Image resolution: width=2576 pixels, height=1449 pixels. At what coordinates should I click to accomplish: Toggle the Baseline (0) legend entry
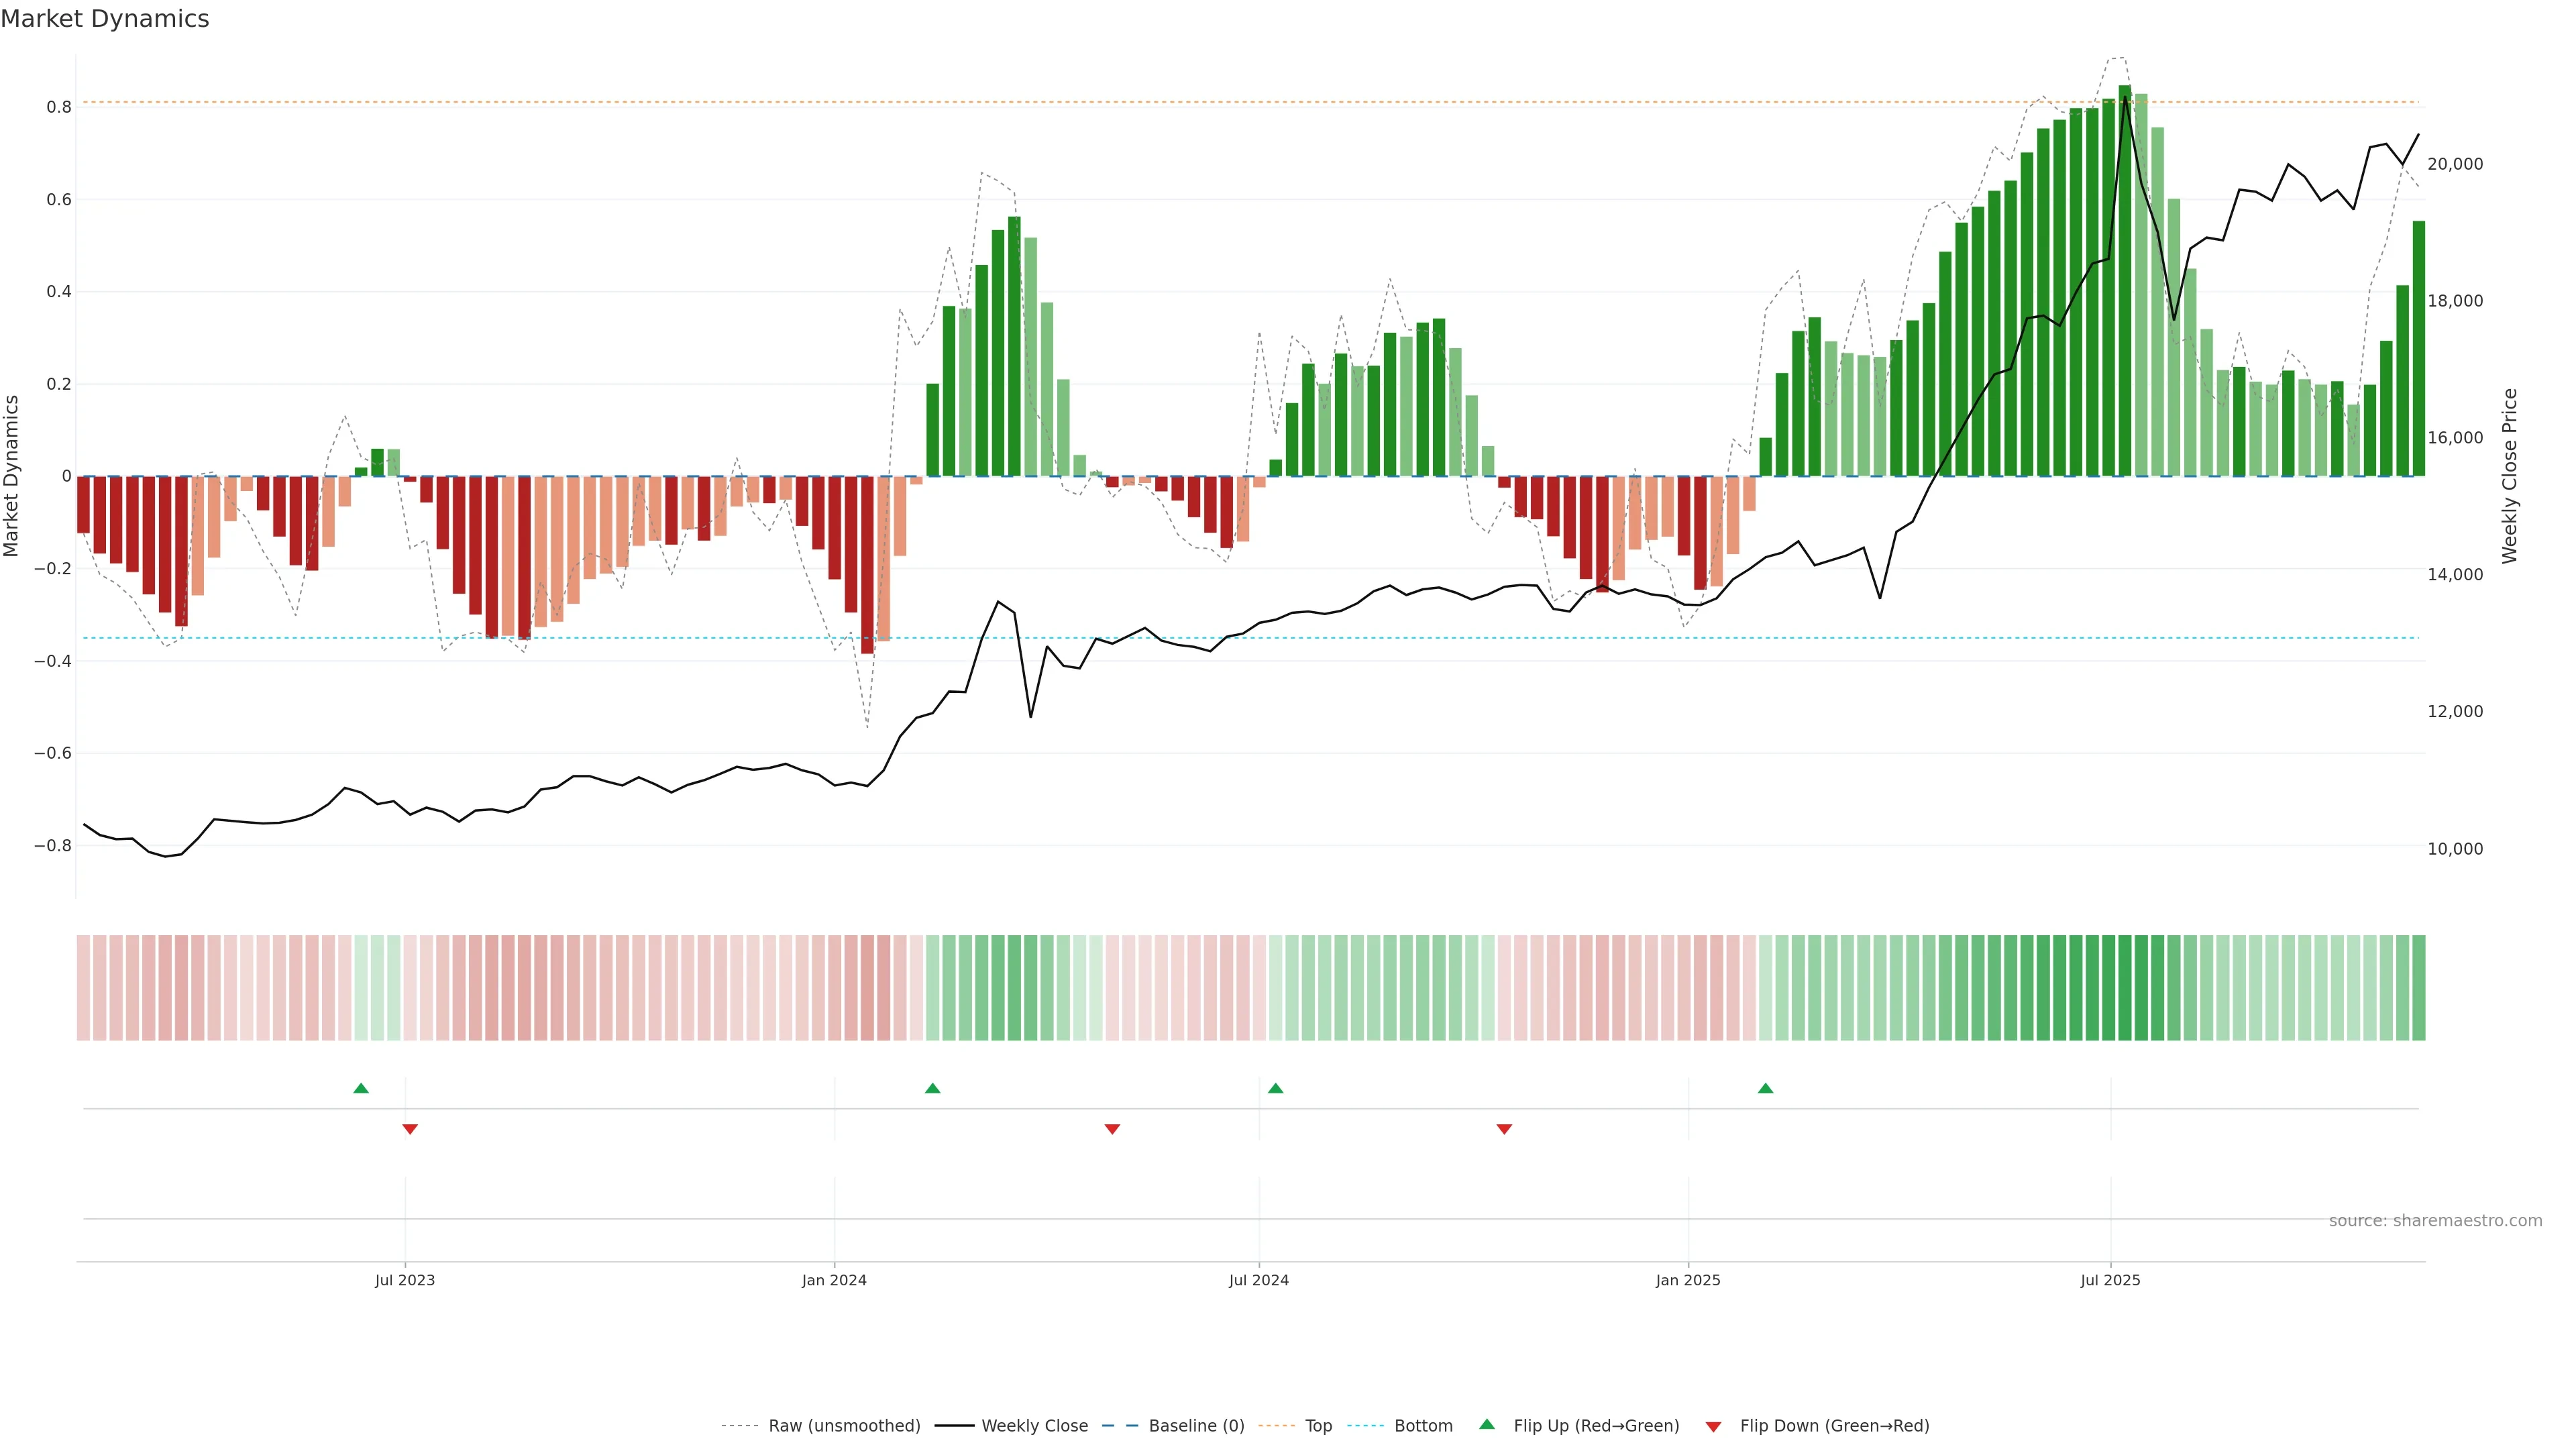[1196, 1426]
